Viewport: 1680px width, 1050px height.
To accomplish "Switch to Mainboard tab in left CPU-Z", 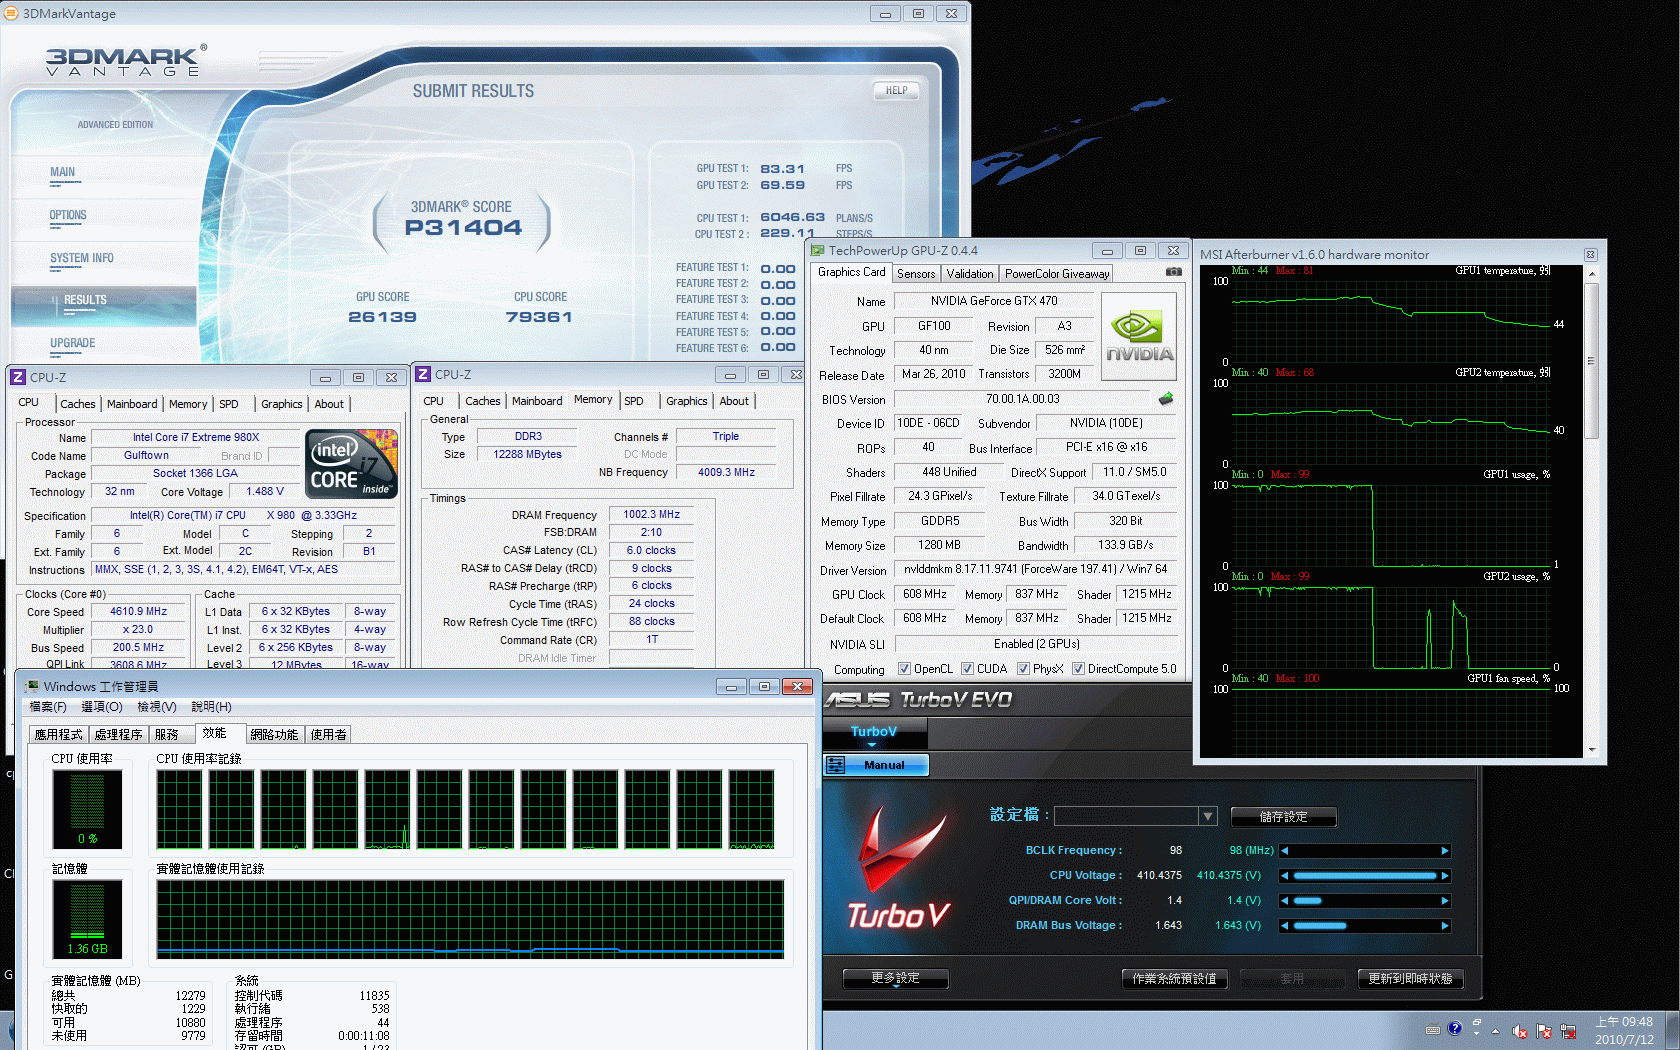I will click(132, 404).
